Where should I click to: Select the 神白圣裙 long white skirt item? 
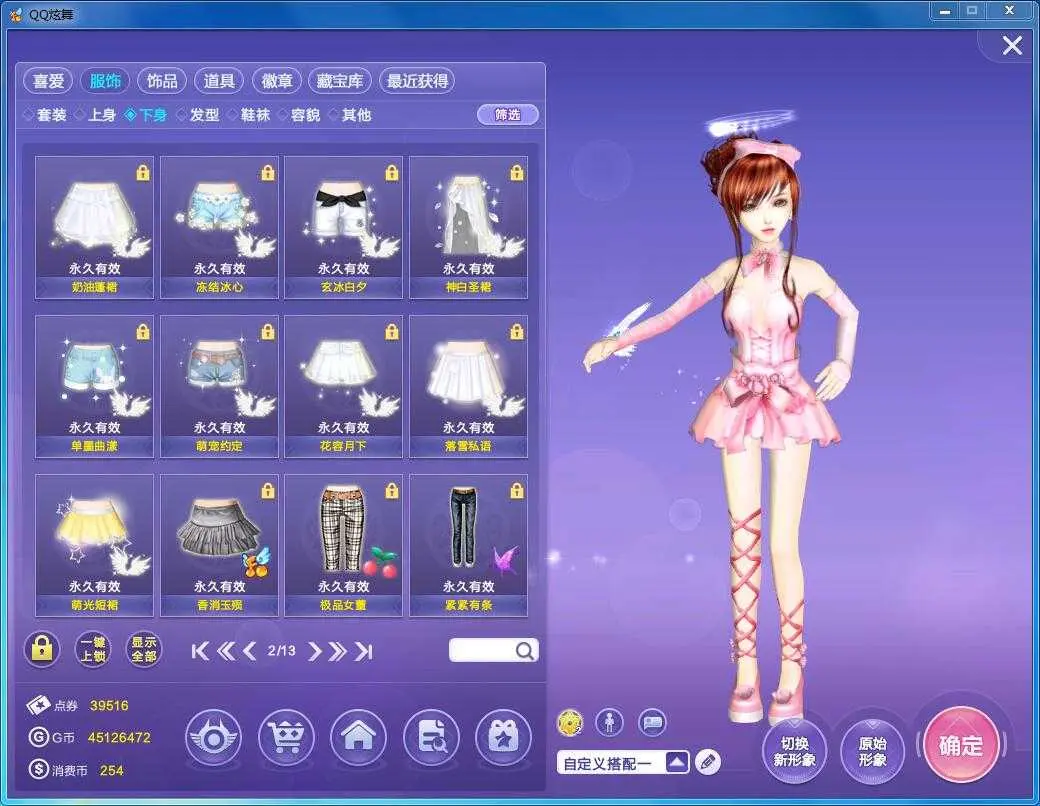coord(468,228)
